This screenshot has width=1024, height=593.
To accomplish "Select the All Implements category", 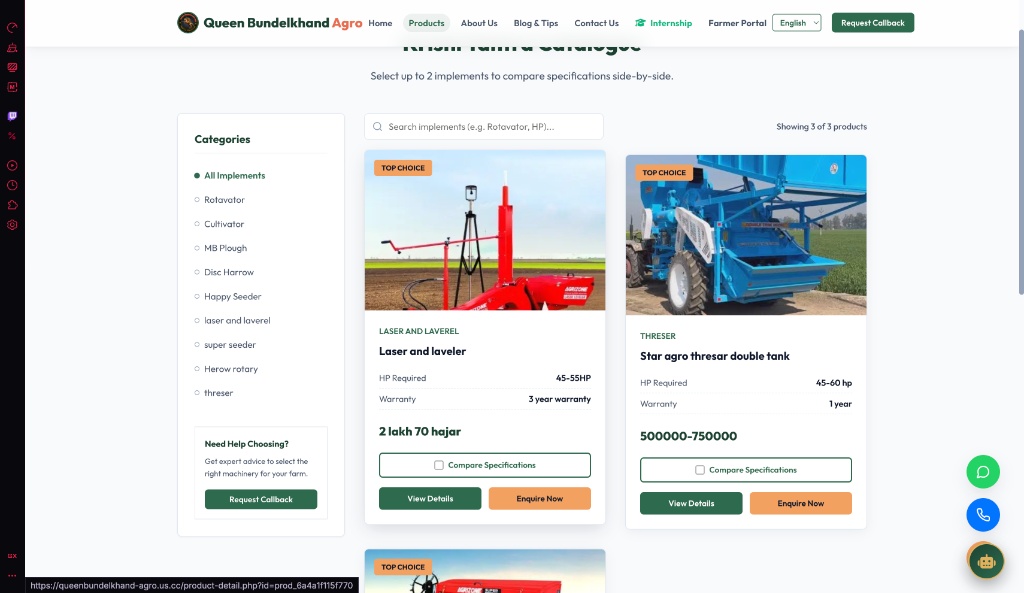I will [234, 176].
